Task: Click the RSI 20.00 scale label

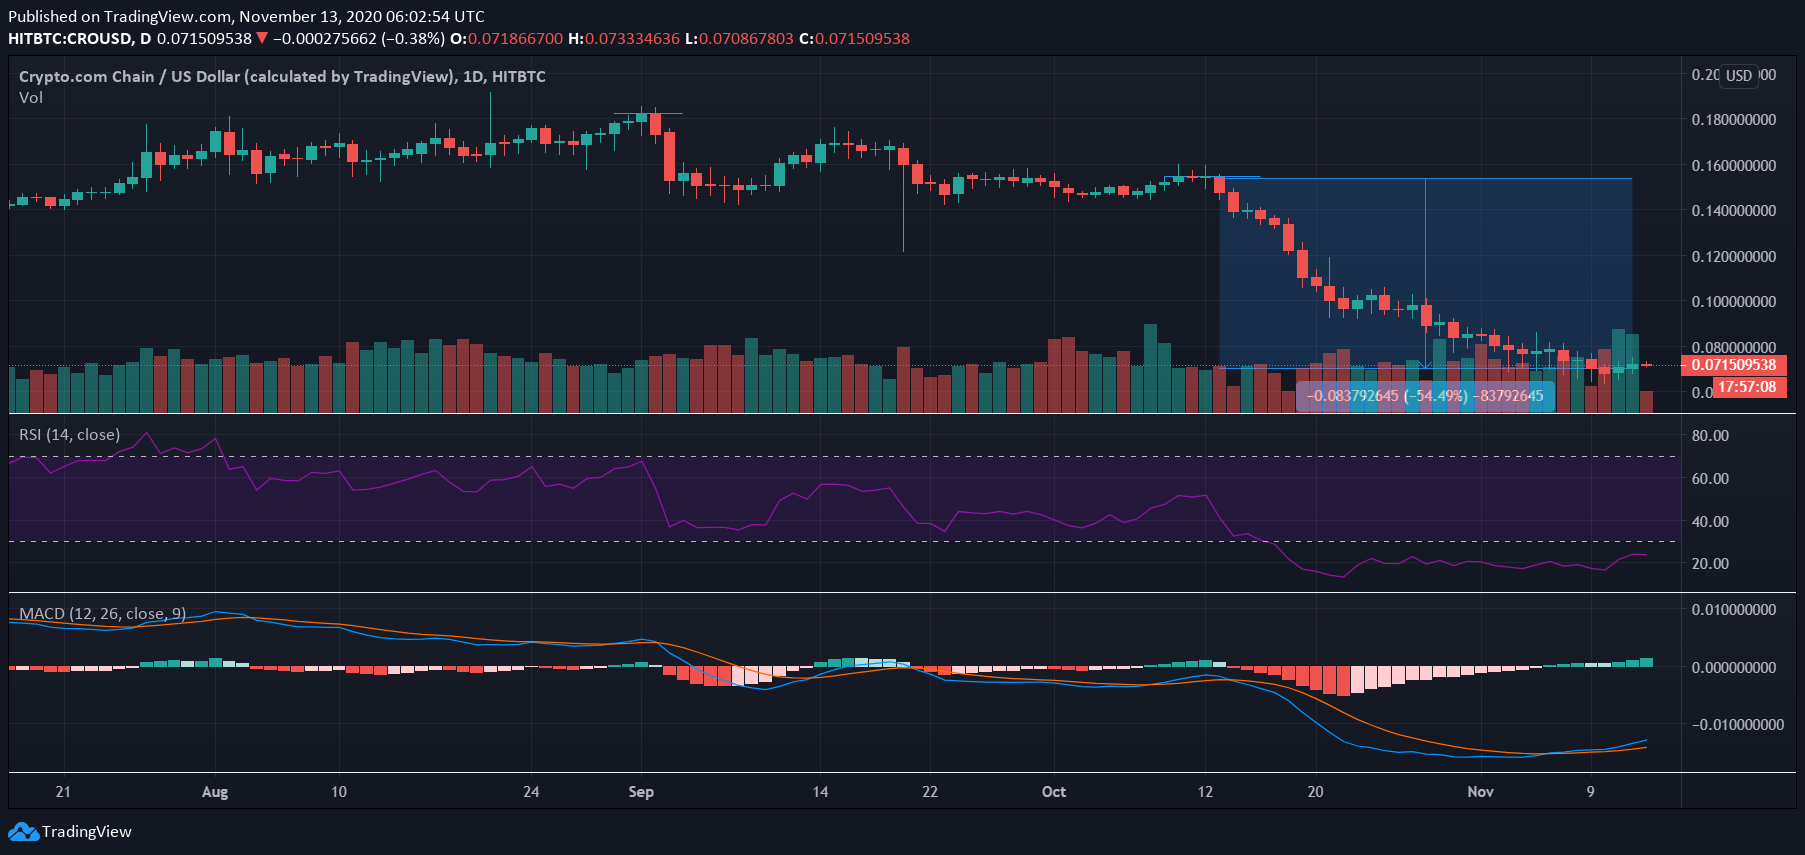Action: click(1710, 564)
